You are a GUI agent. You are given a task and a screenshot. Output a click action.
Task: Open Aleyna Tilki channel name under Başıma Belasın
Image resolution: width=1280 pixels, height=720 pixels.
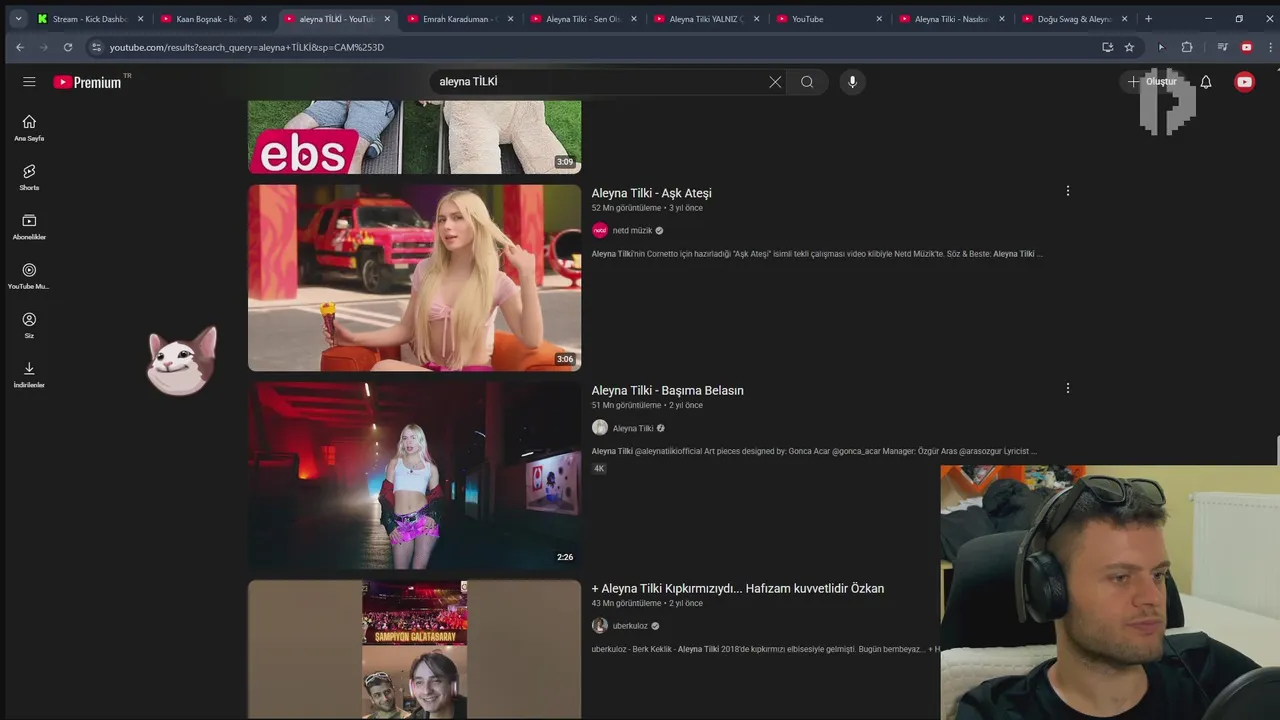point(633,428)
